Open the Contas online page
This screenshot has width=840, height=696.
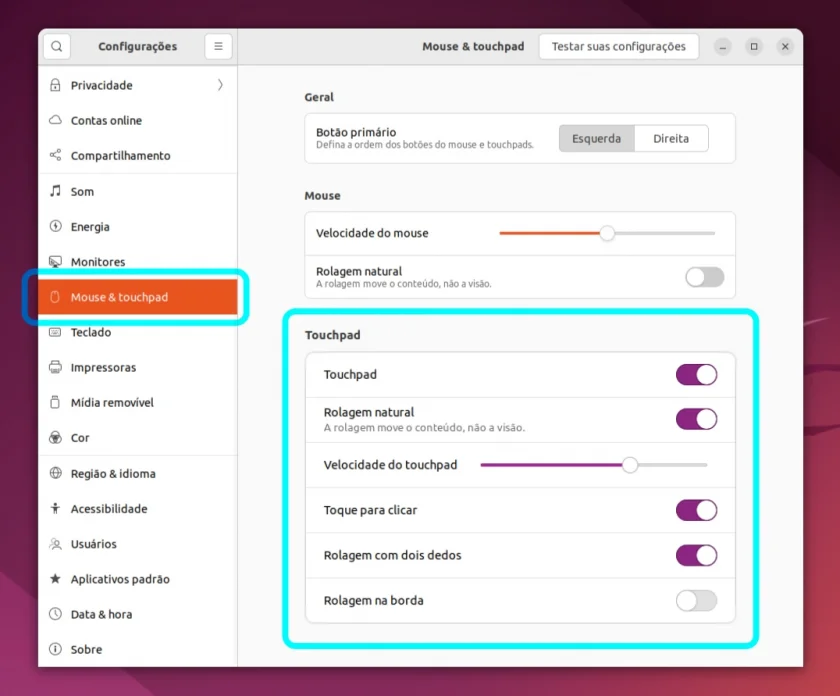(x=138, y=121)
